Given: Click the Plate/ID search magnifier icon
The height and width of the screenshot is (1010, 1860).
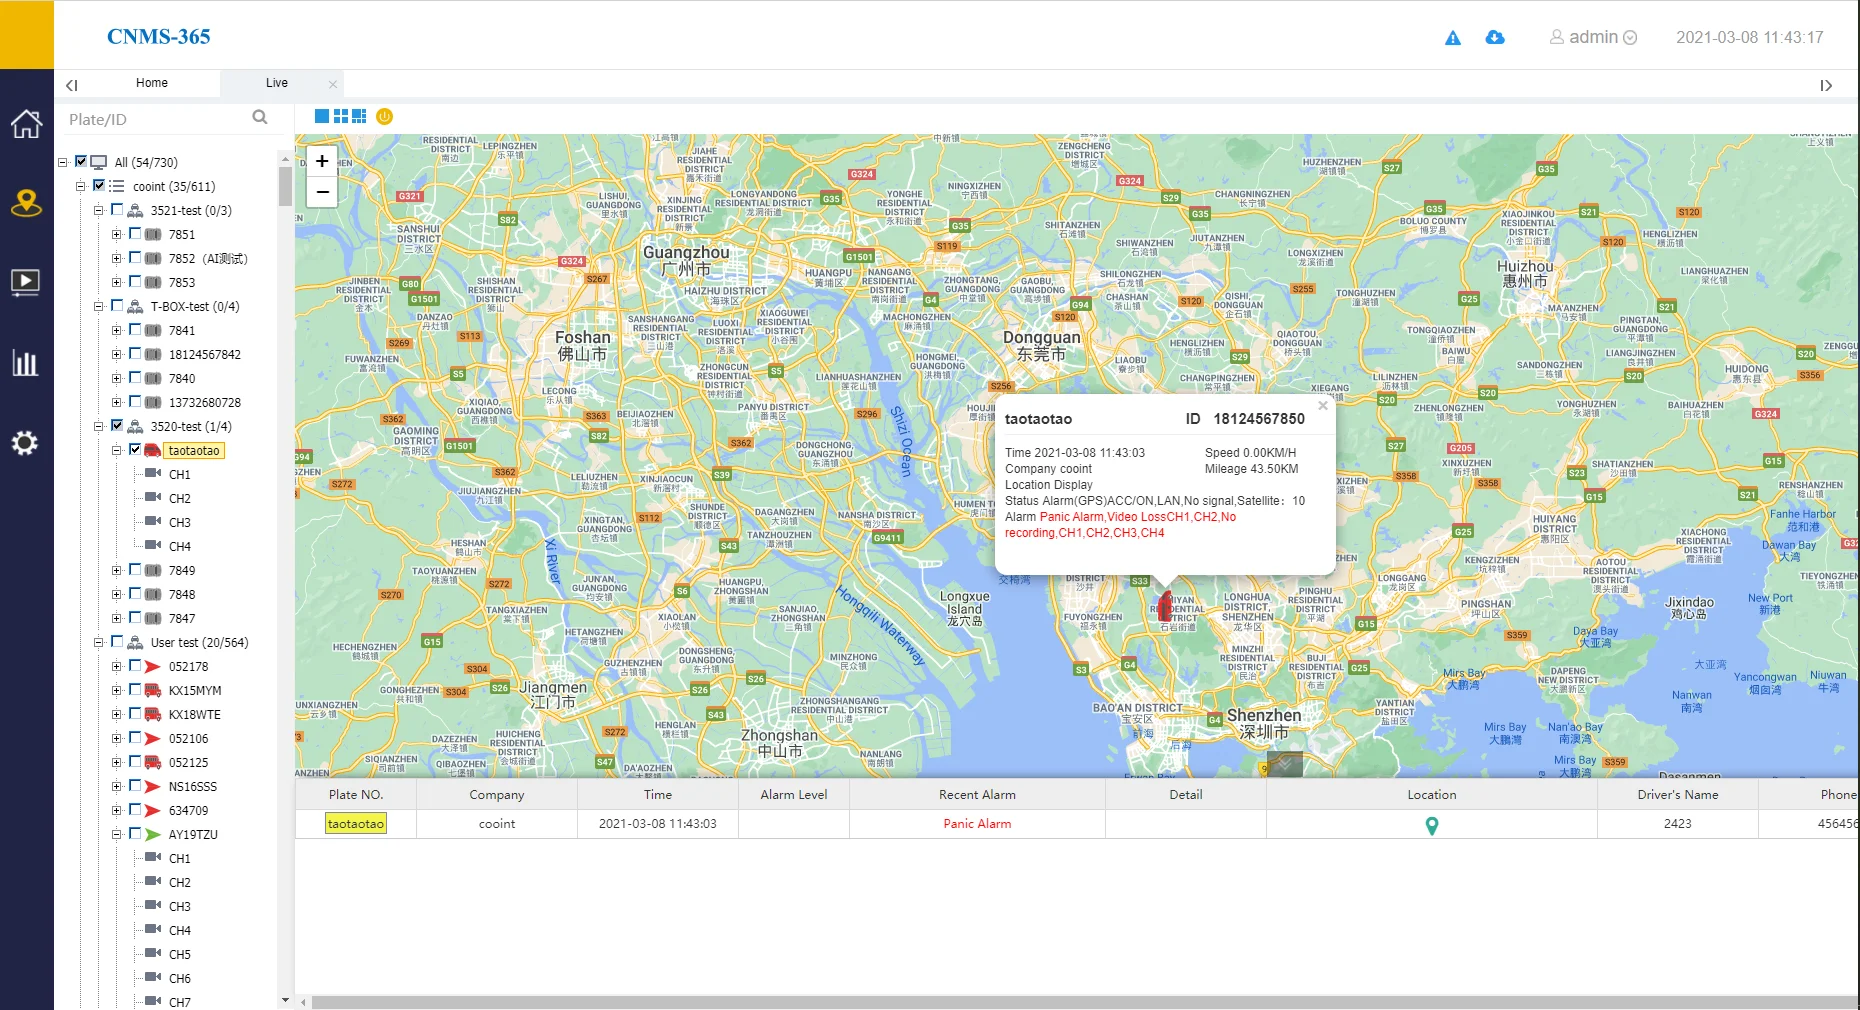Looking at the screenshot, I should [260, 118].
